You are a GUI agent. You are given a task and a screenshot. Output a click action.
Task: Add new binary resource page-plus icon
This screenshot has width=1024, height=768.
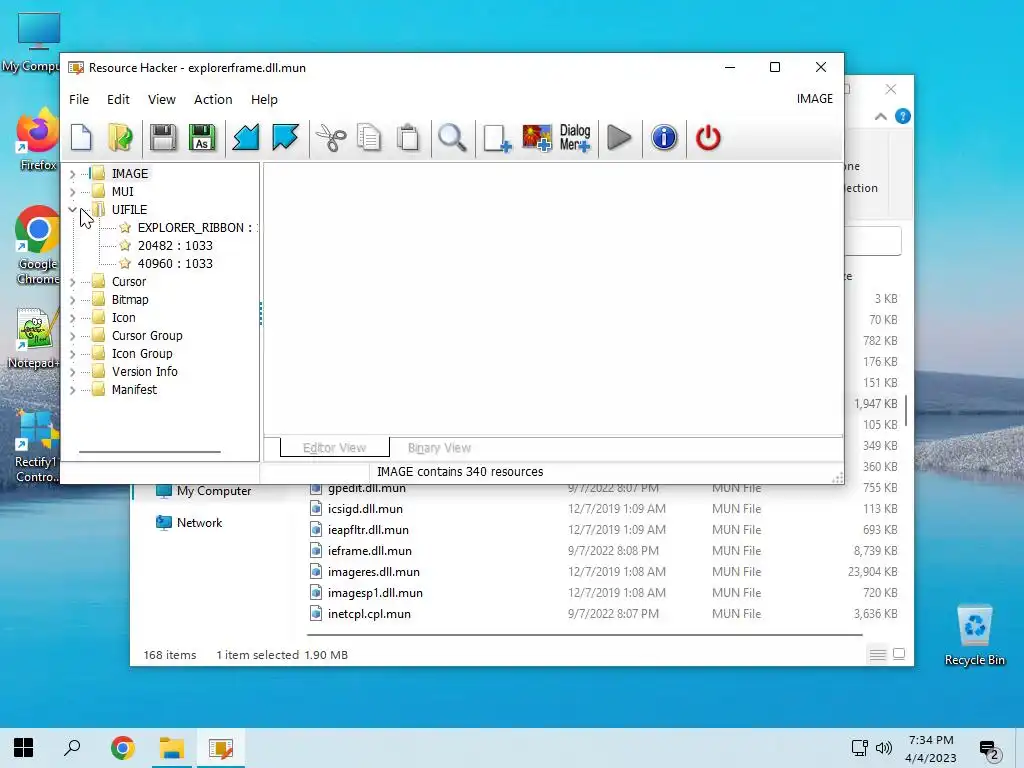coord(497,138)
